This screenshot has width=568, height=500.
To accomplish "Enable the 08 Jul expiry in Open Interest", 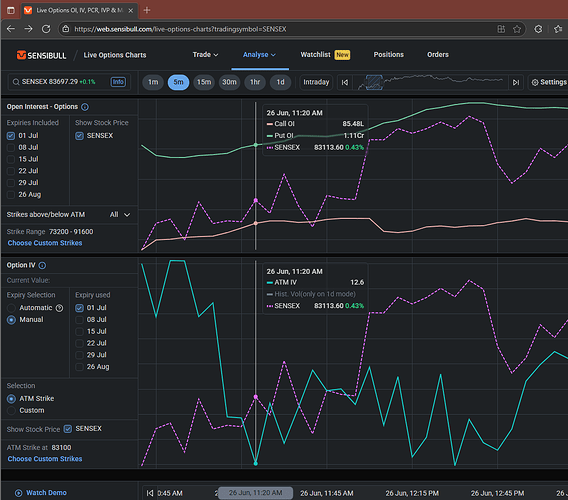I will 11,147.
